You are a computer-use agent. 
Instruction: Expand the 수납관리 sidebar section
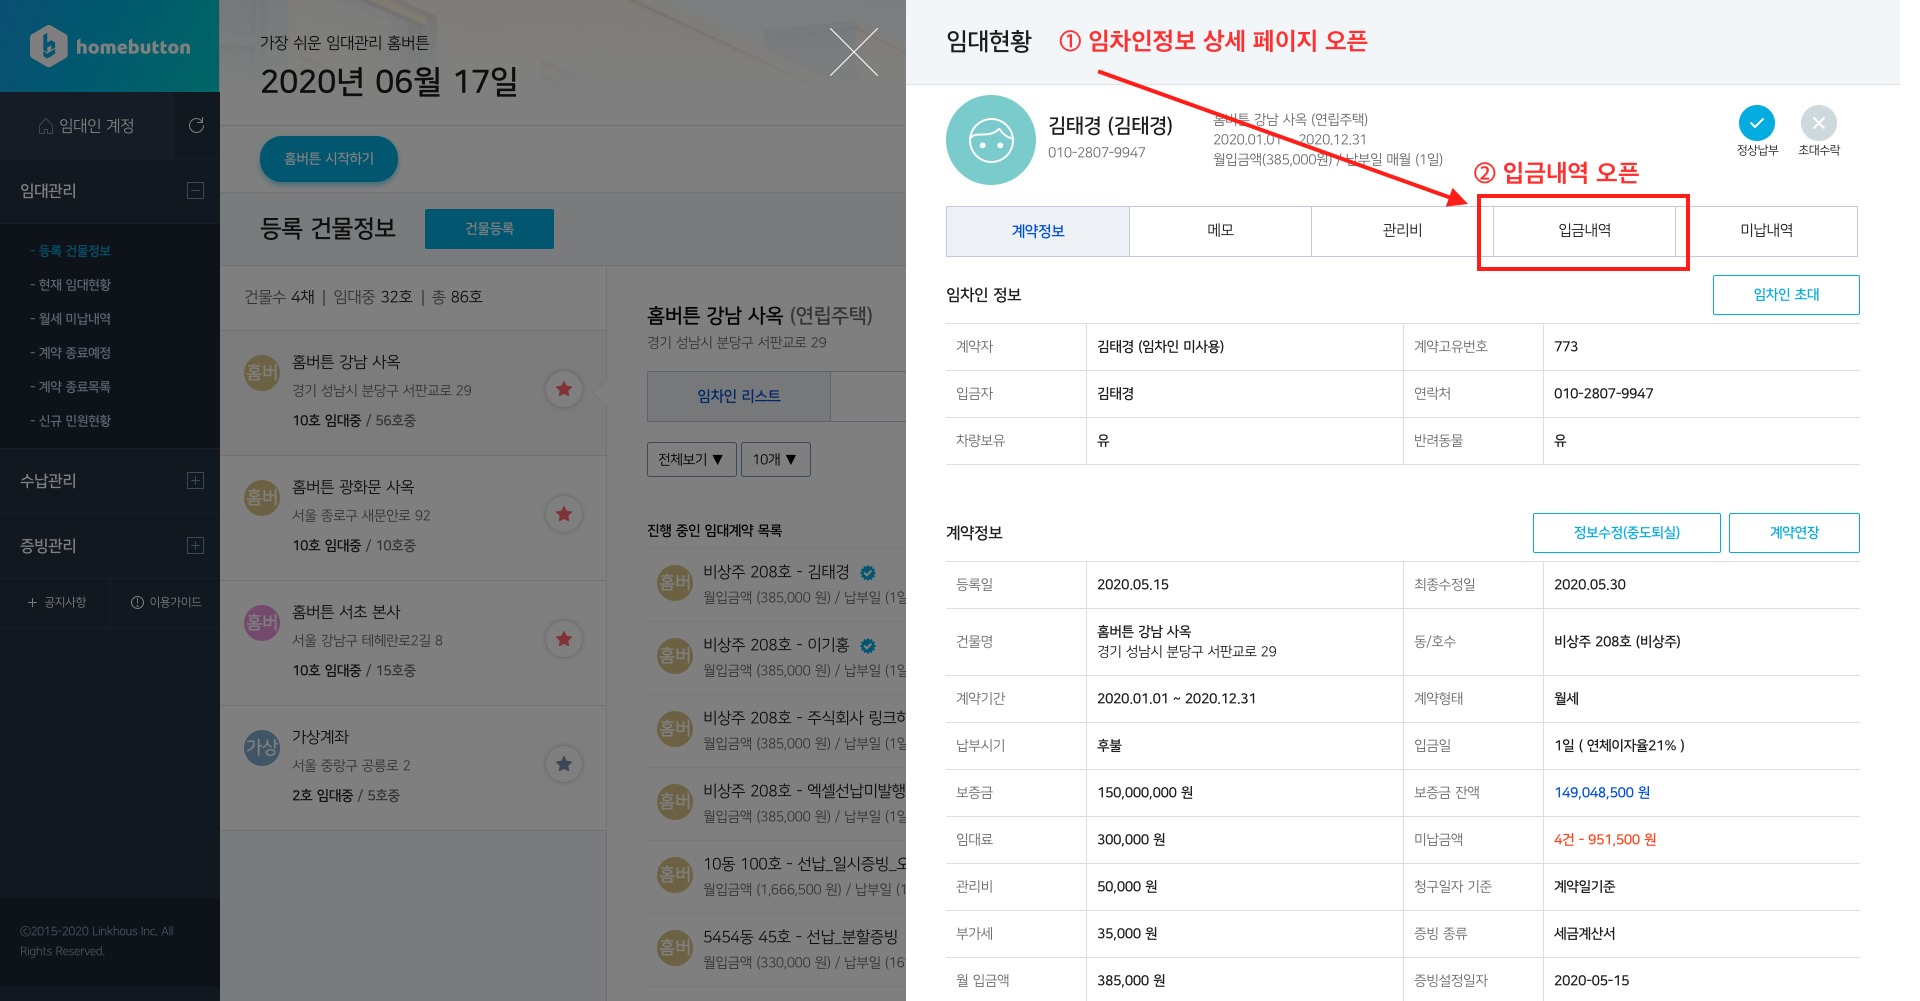click(x=196, y=480)
